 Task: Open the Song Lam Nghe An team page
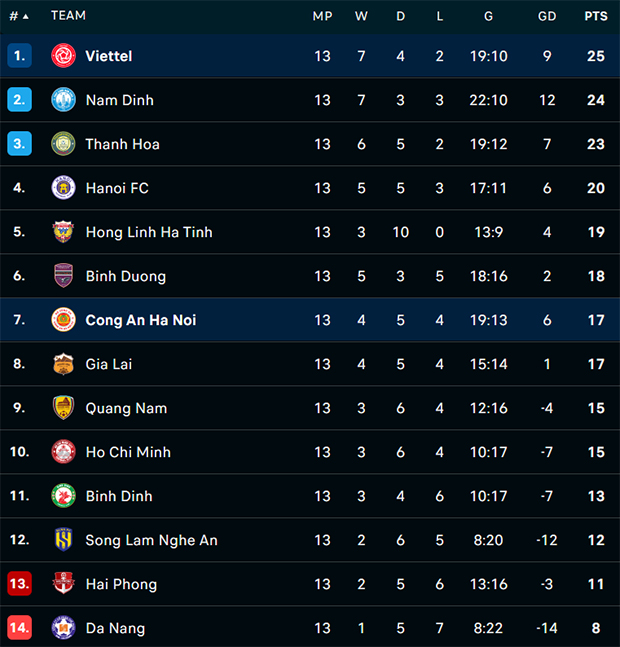(x=151, y=540)
